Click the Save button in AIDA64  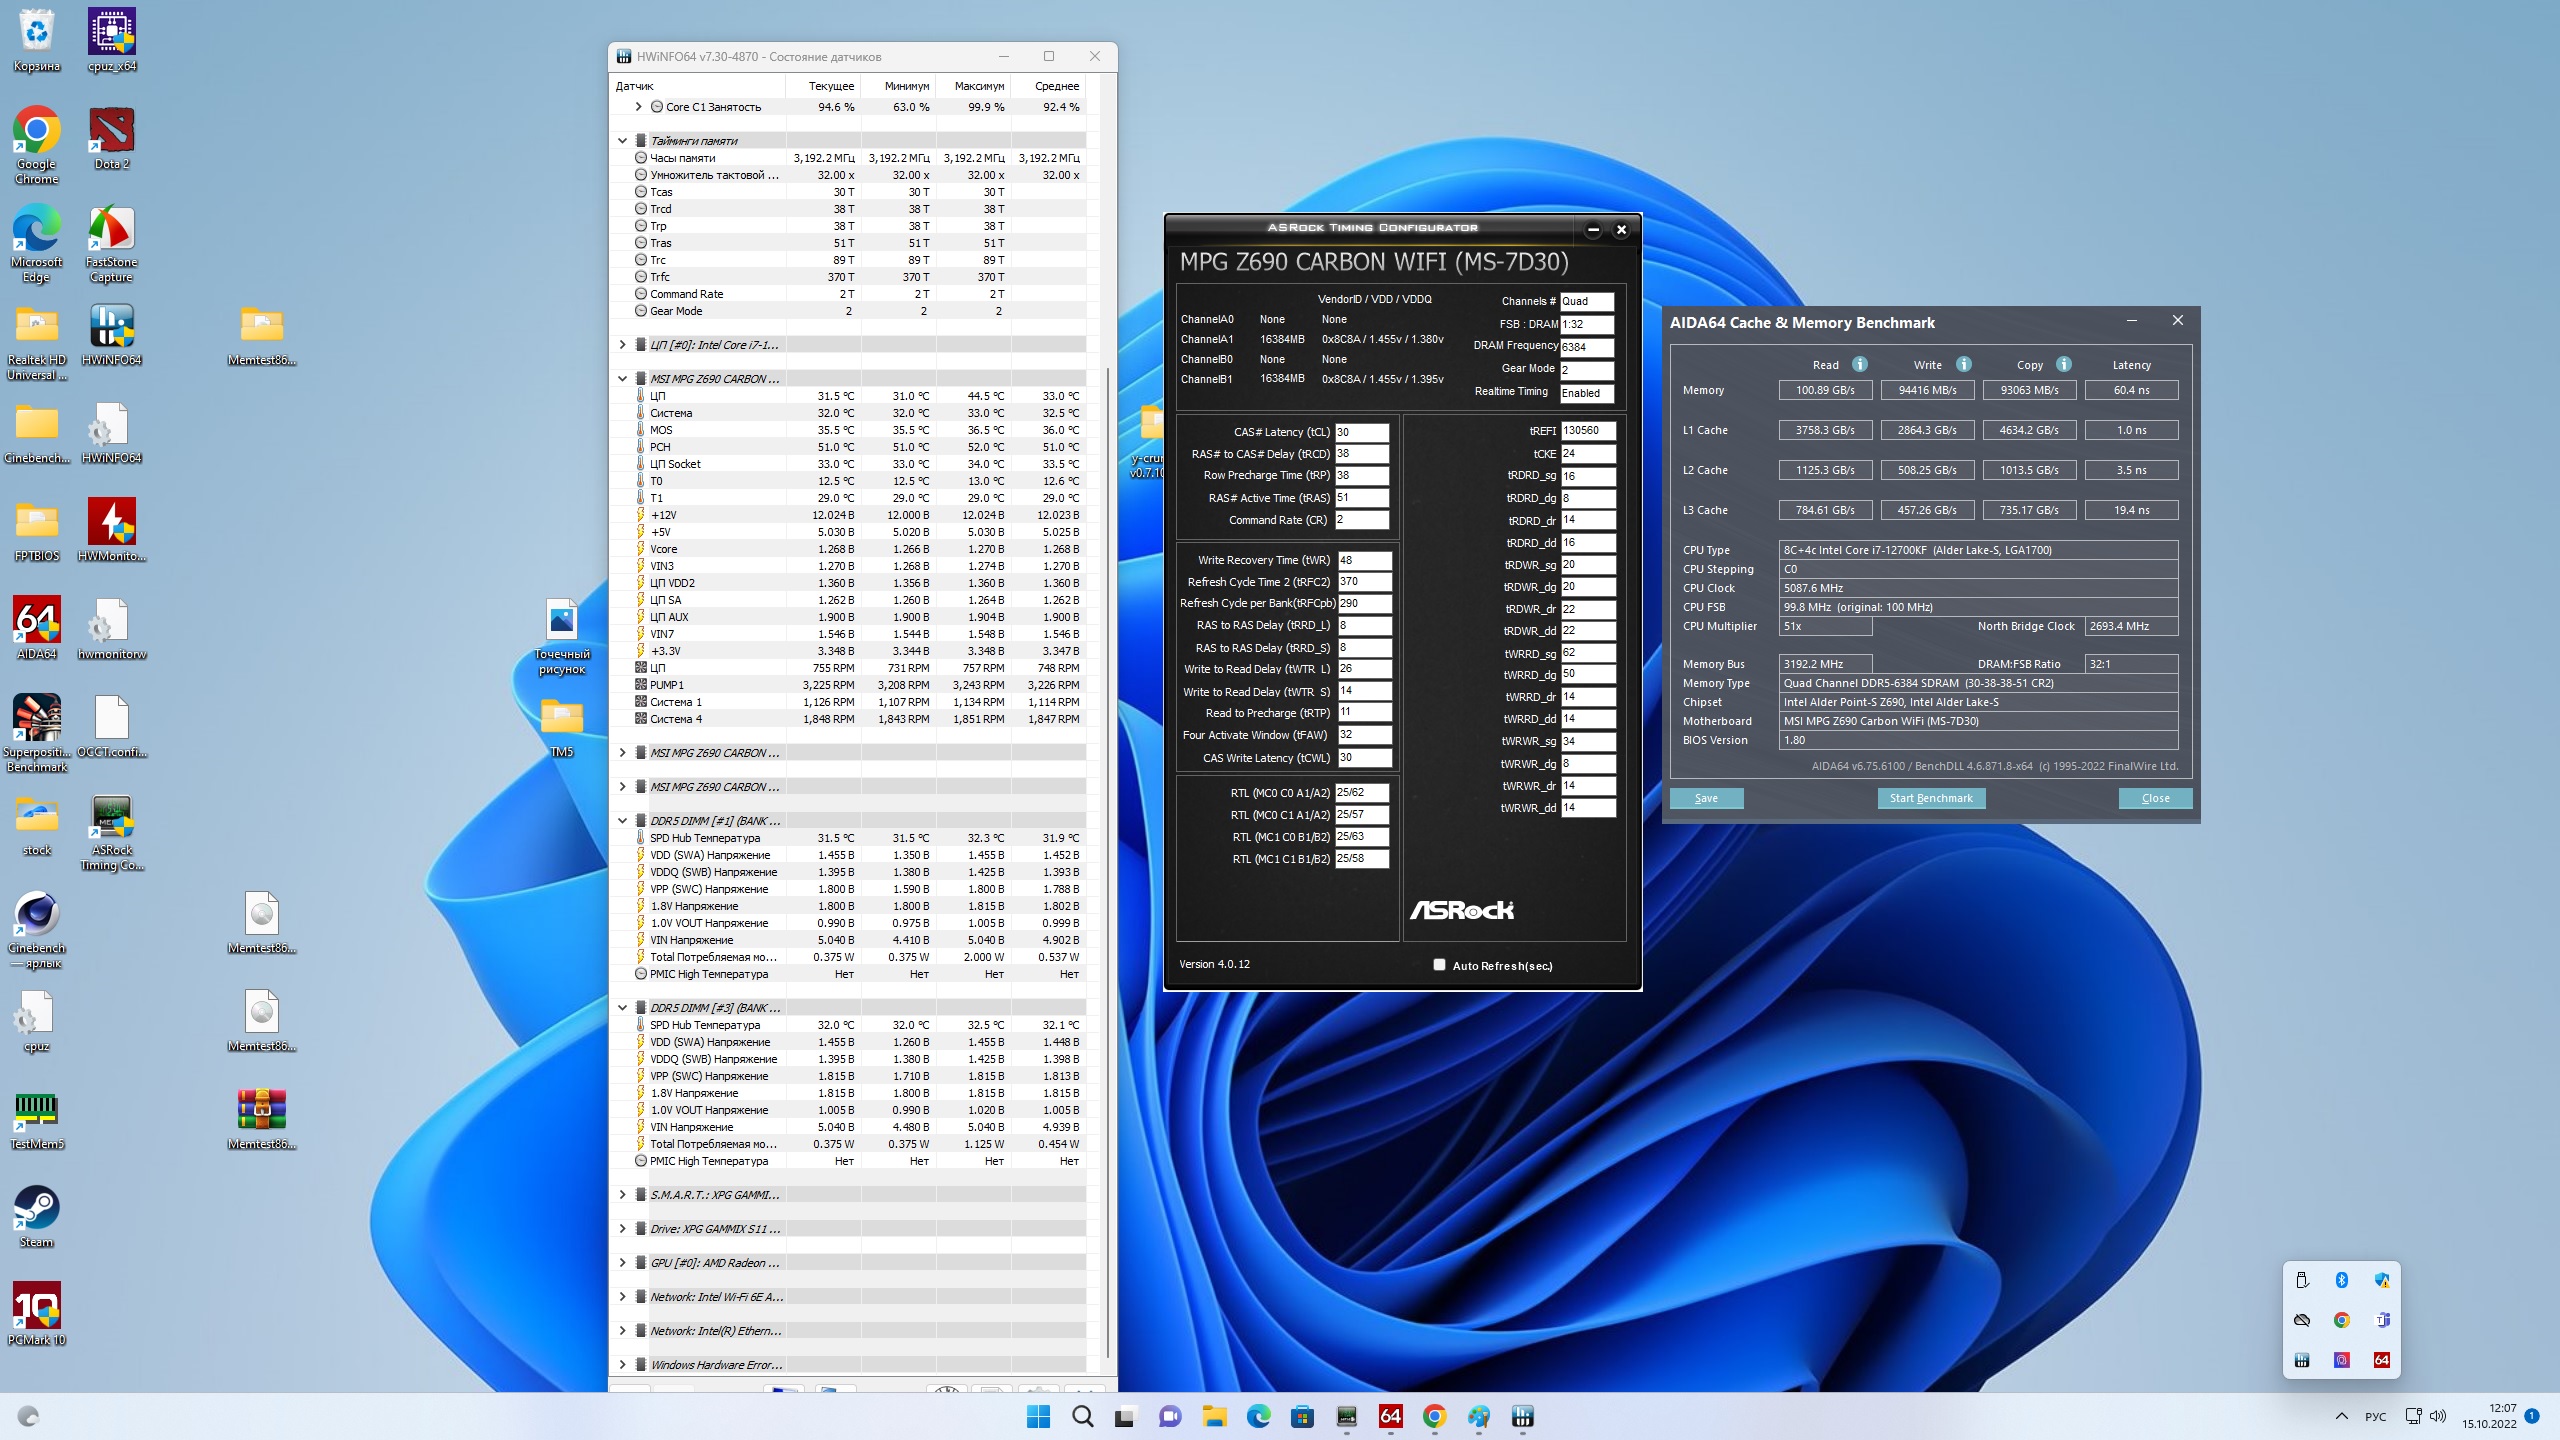(x=1706, y=798)
